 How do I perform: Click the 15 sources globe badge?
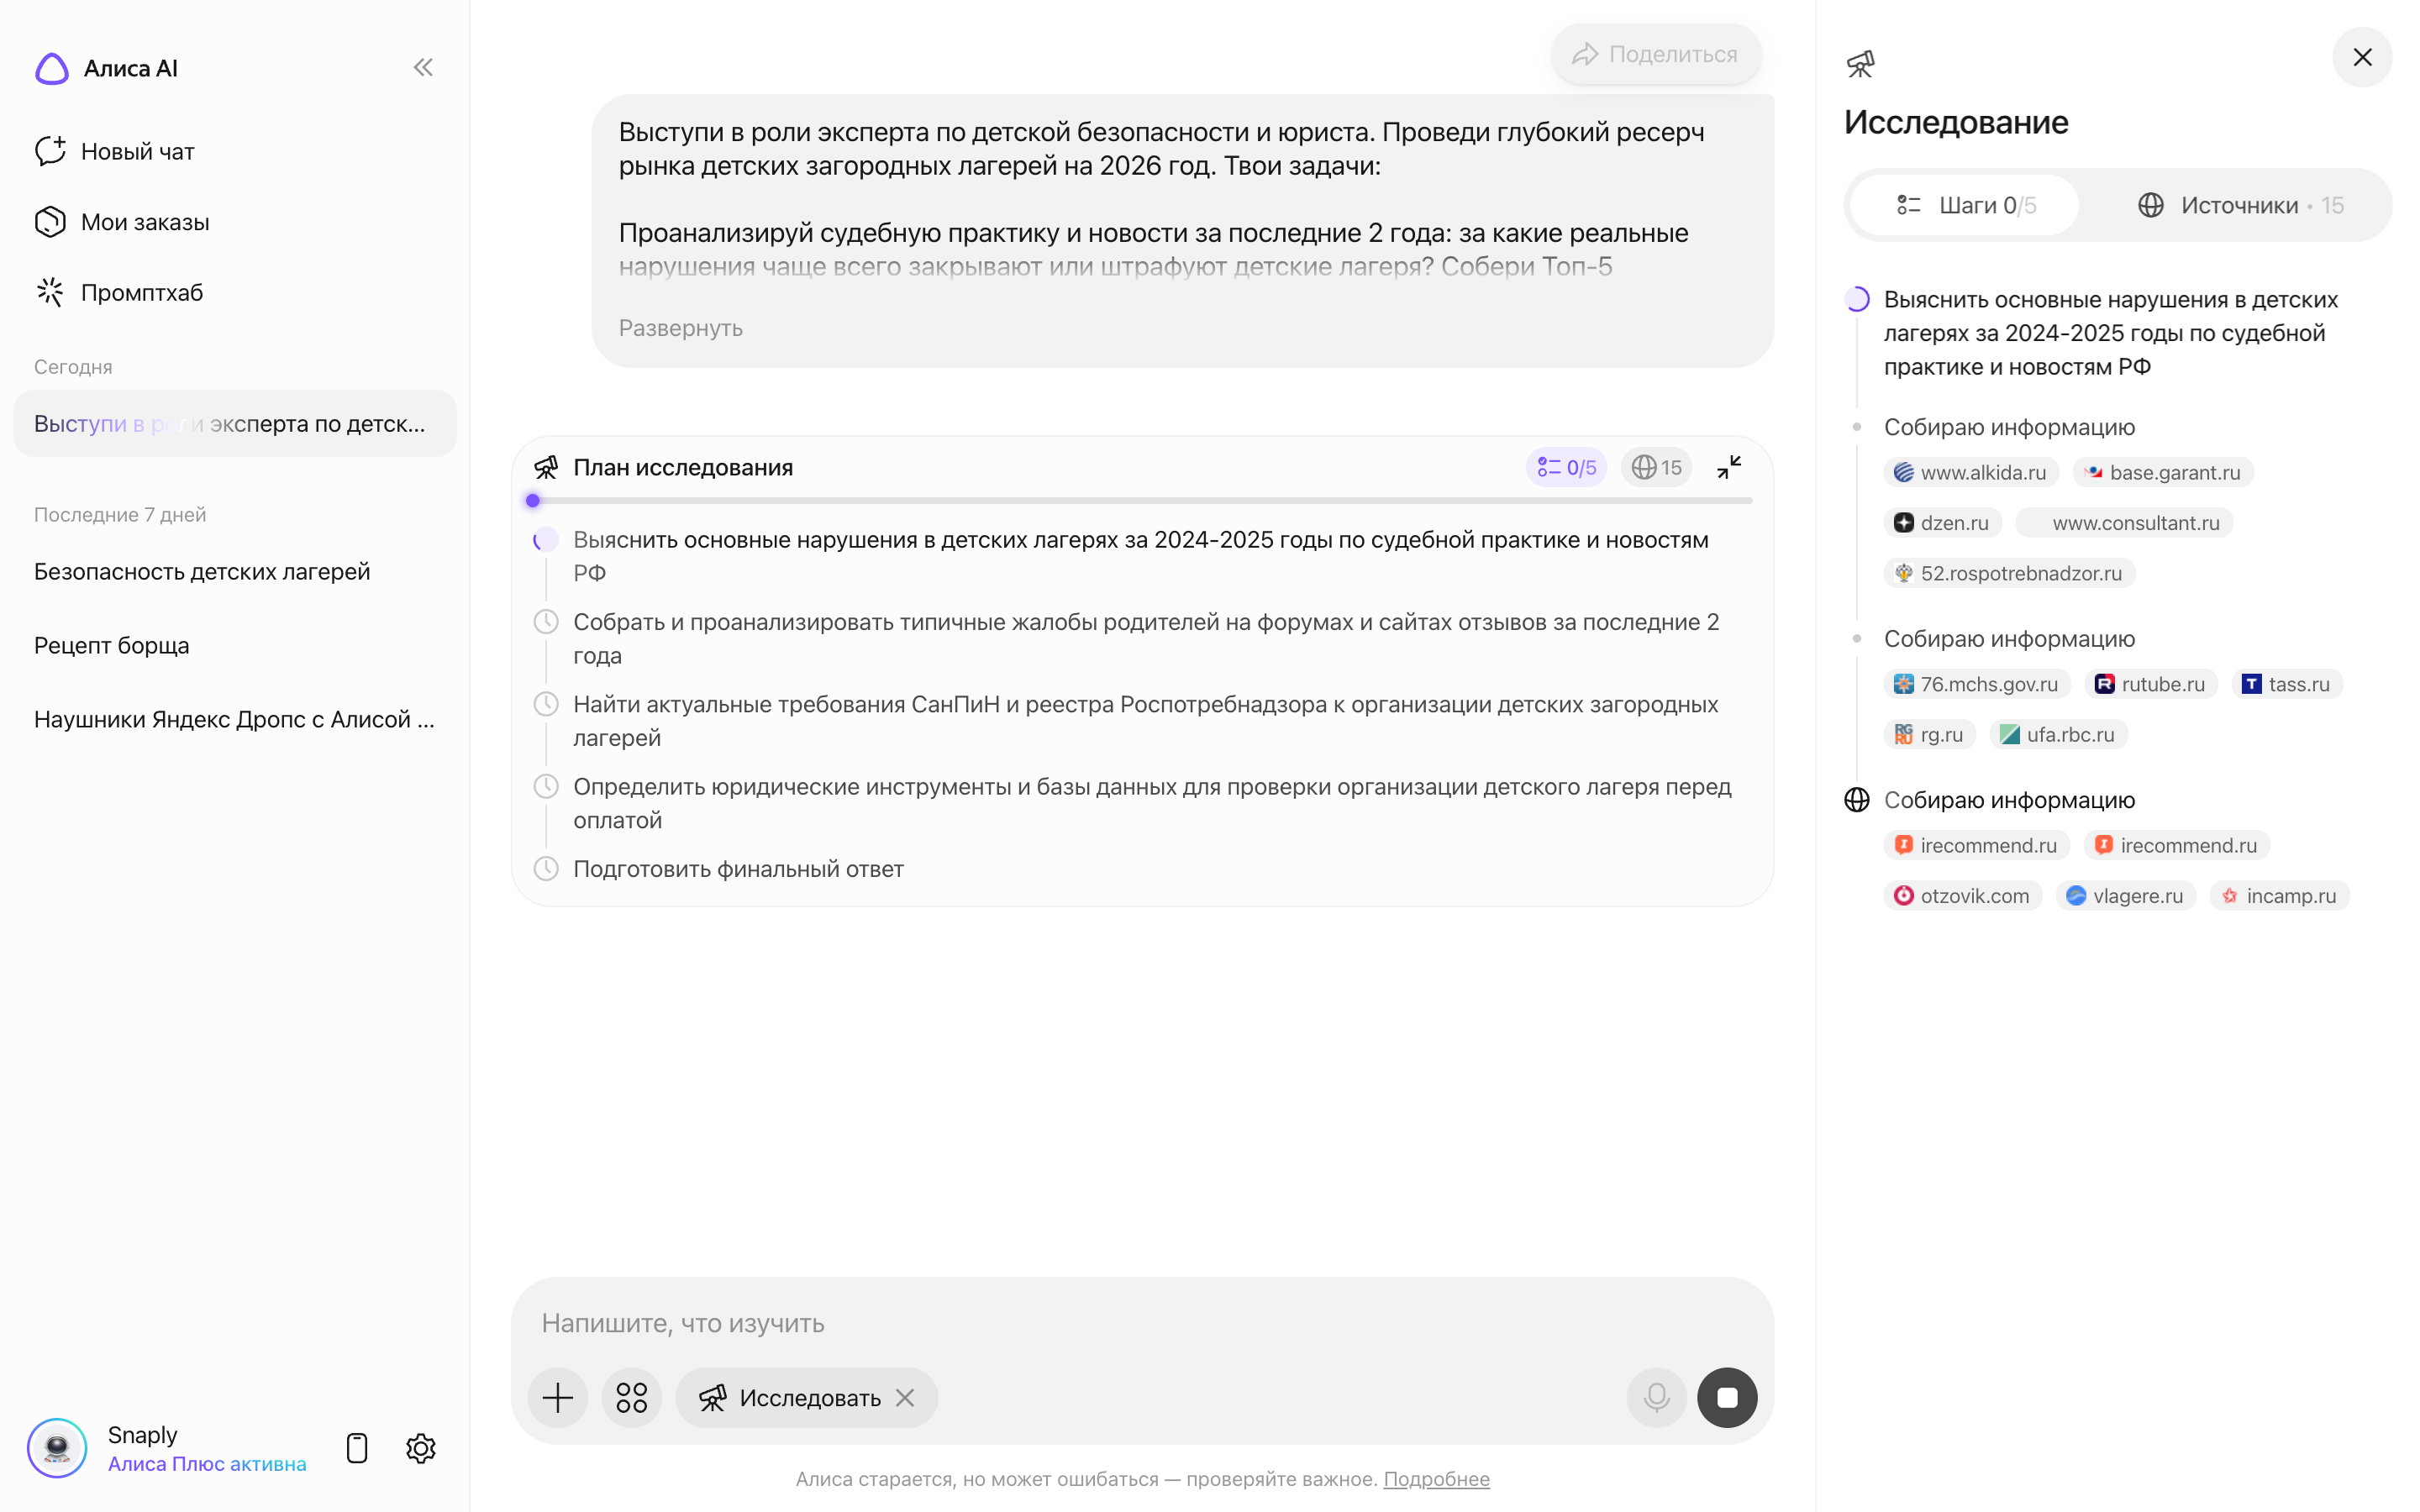point(1656,467)
